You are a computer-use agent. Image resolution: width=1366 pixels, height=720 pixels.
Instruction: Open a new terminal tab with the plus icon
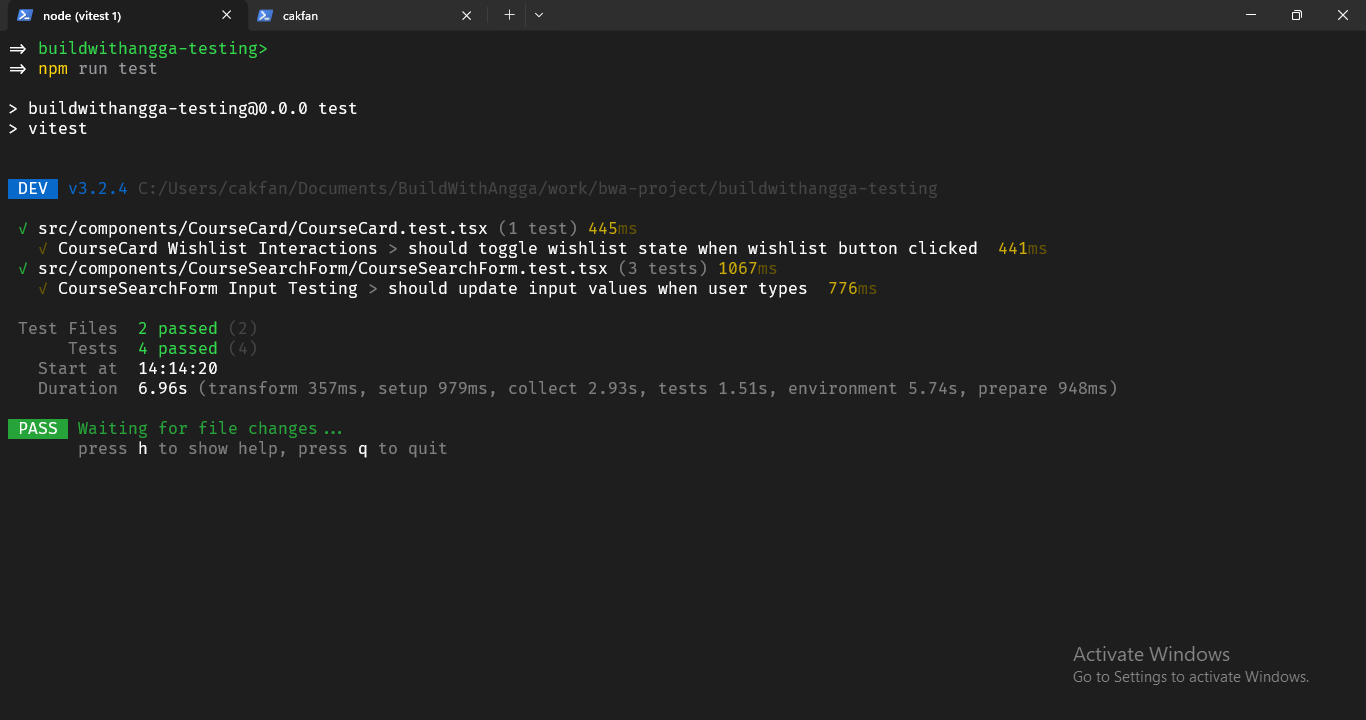point(509,15)
